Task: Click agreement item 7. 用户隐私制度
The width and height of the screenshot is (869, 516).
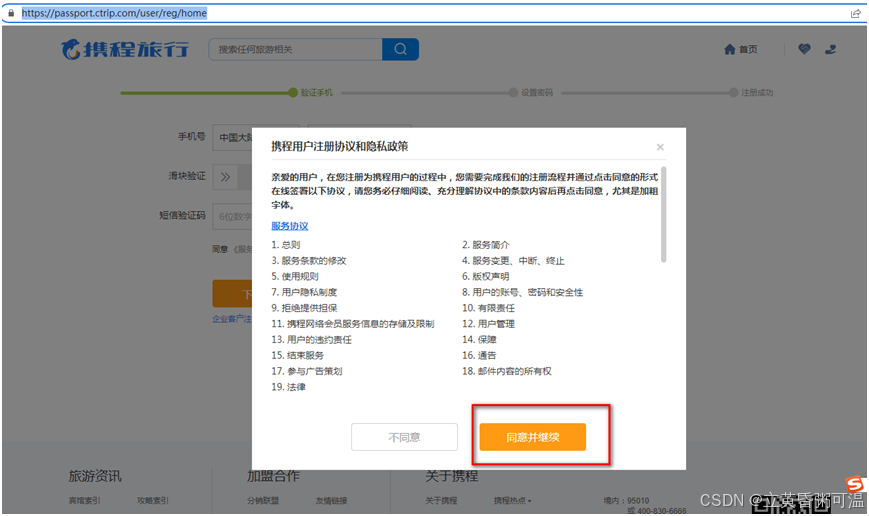Action: click(304, 292)
